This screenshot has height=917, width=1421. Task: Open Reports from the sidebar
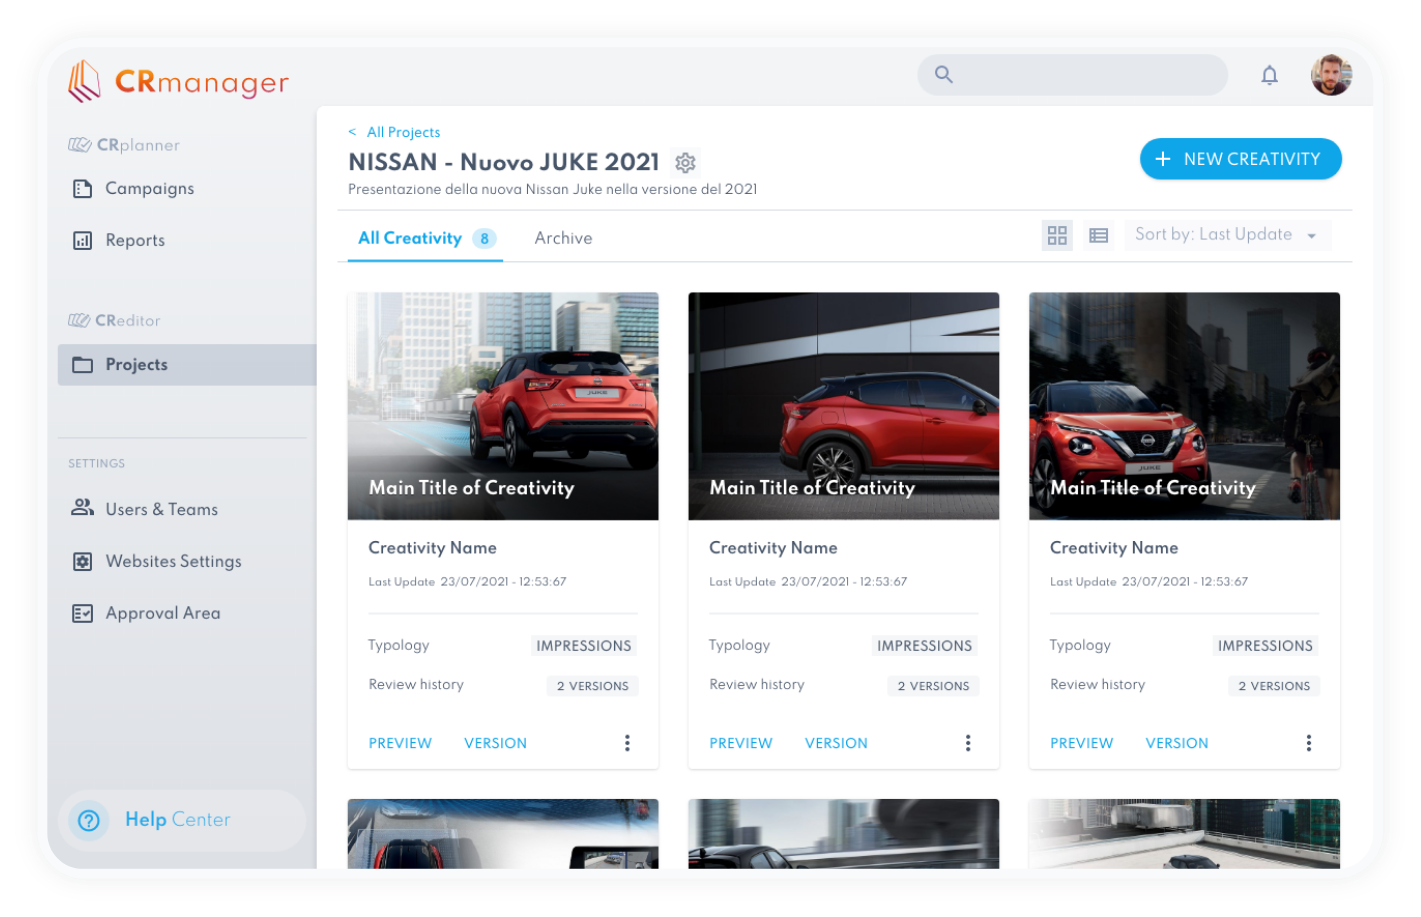(135, 240)
